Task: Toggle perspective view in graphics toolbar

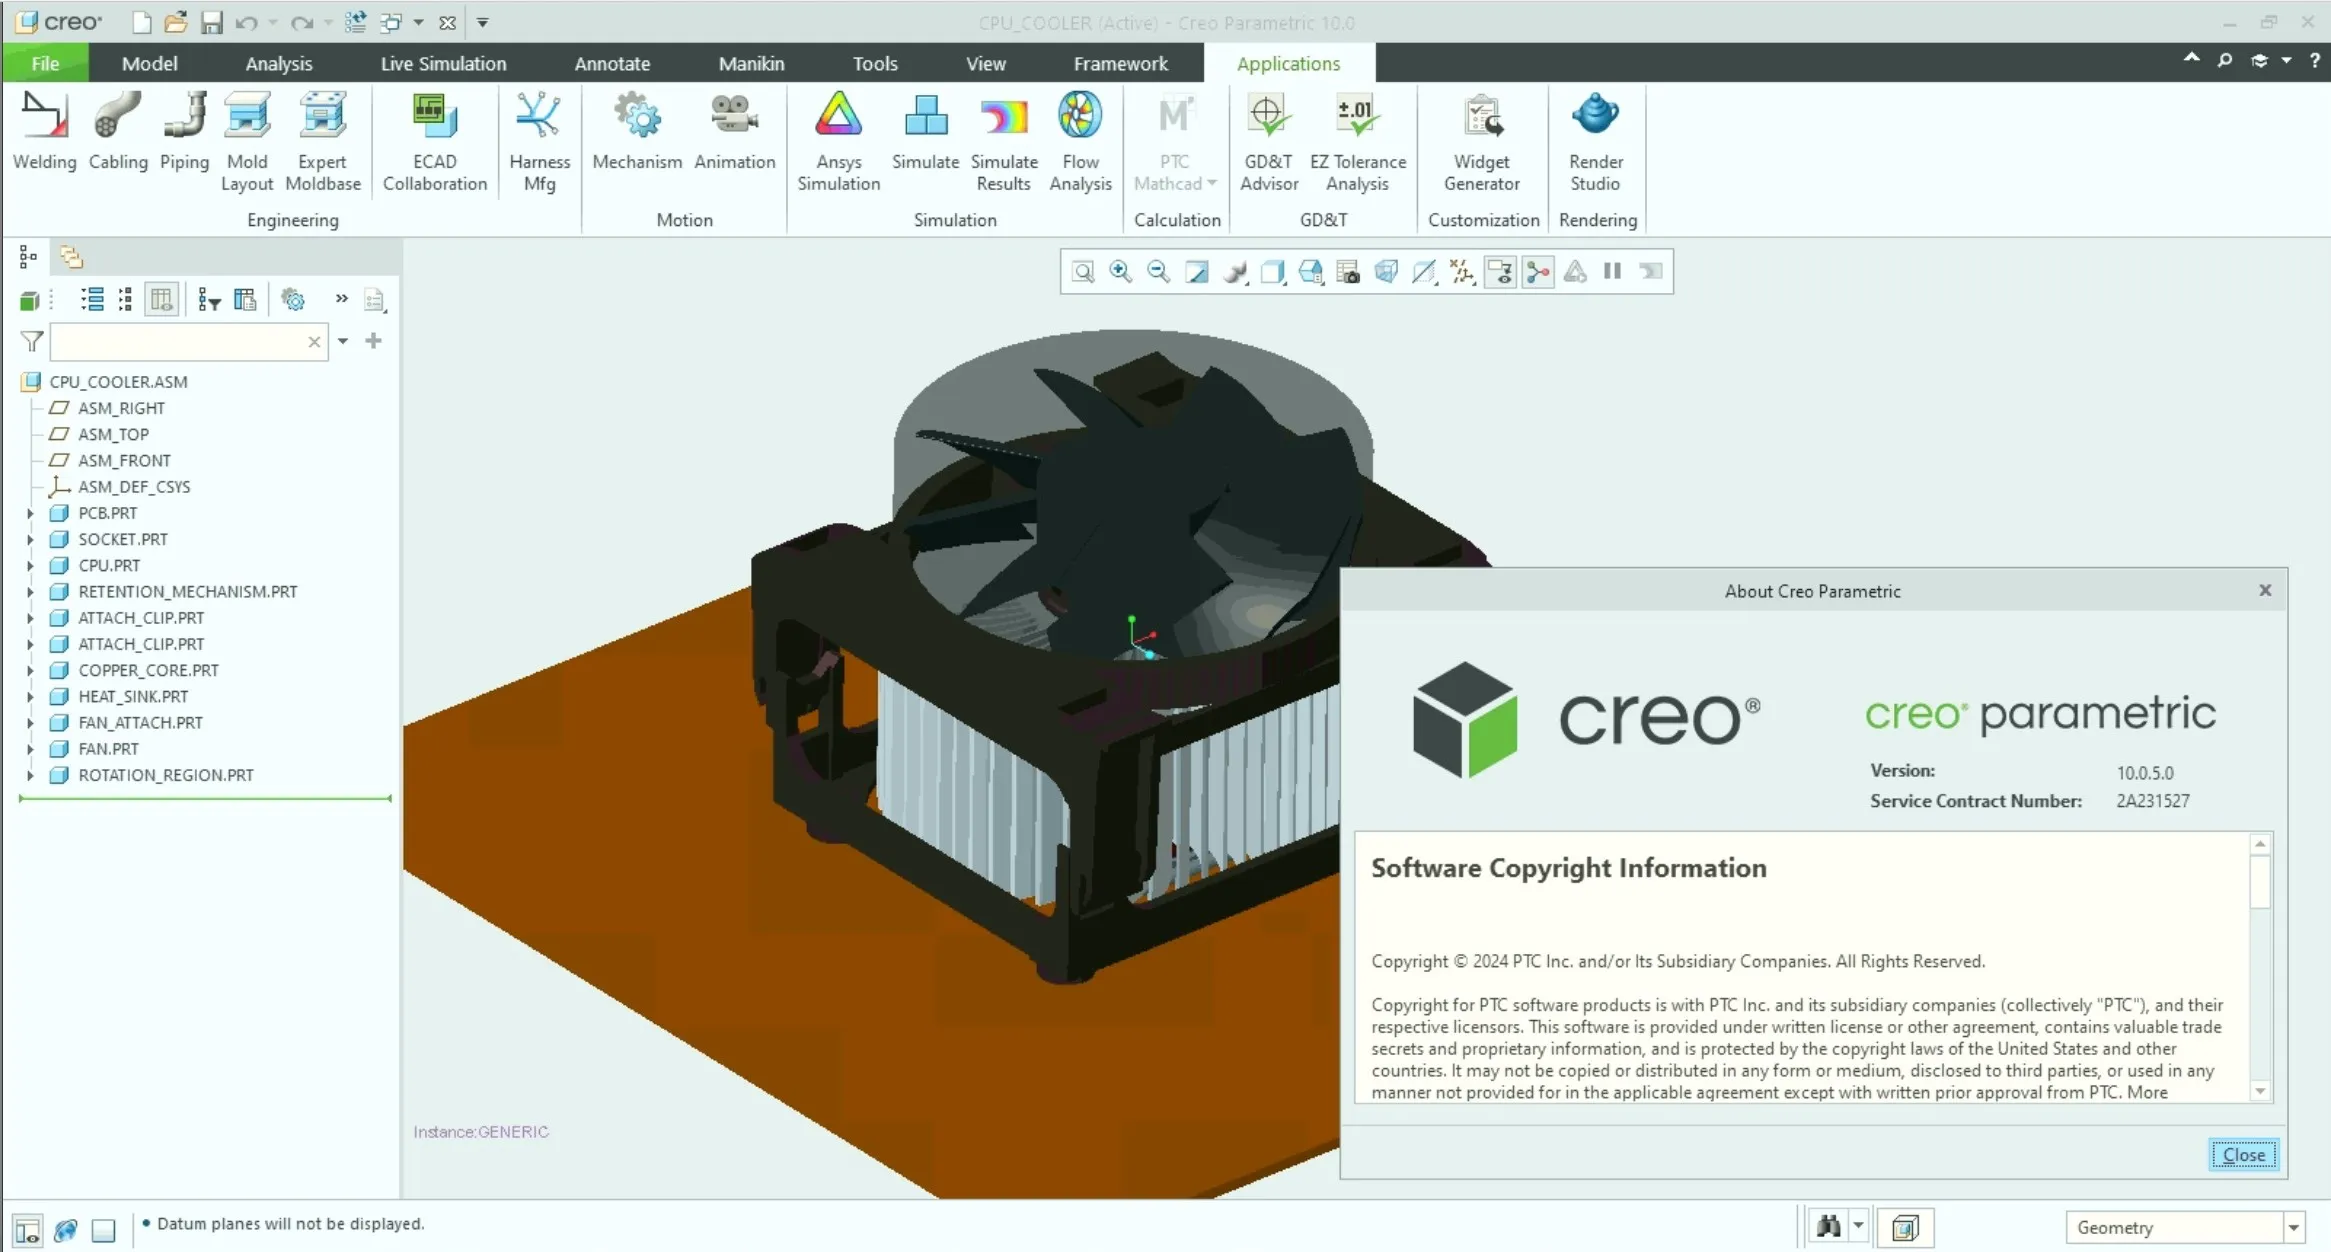Action: pos(1386,271)
